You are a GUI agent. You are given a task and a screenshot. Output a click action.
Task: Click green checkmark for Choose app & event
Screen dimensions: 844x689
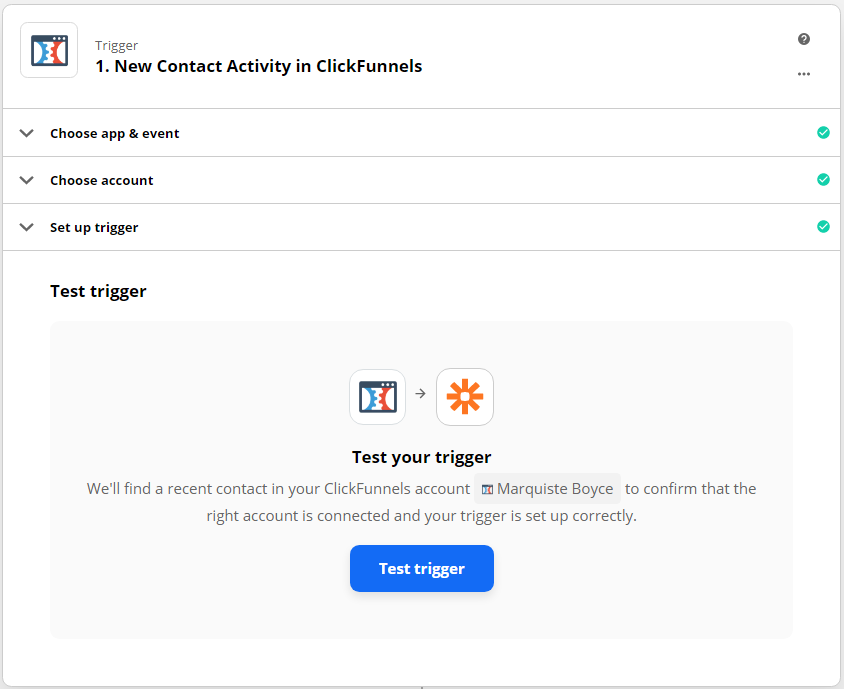[823, 132]
